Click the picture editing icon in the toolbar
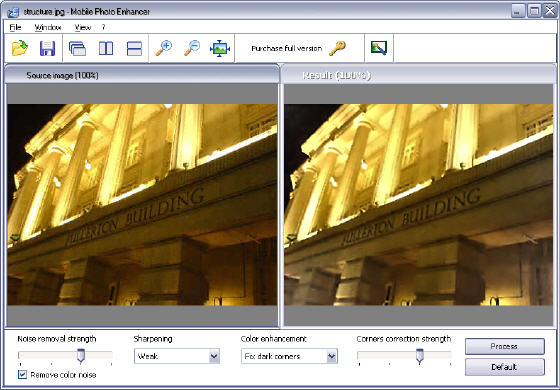The image size is (560, 390). 379,48
